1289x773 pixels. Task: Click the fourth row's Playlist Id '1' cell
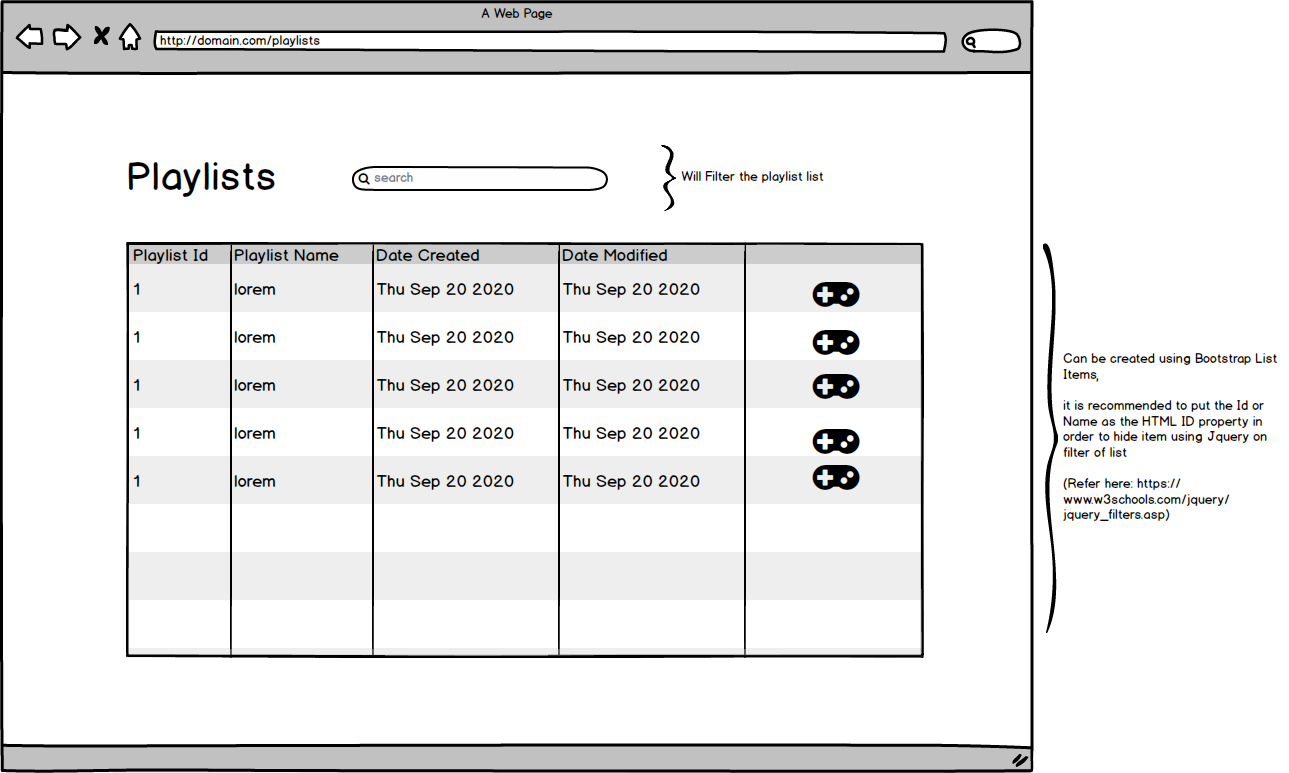(x=137, y=433)
